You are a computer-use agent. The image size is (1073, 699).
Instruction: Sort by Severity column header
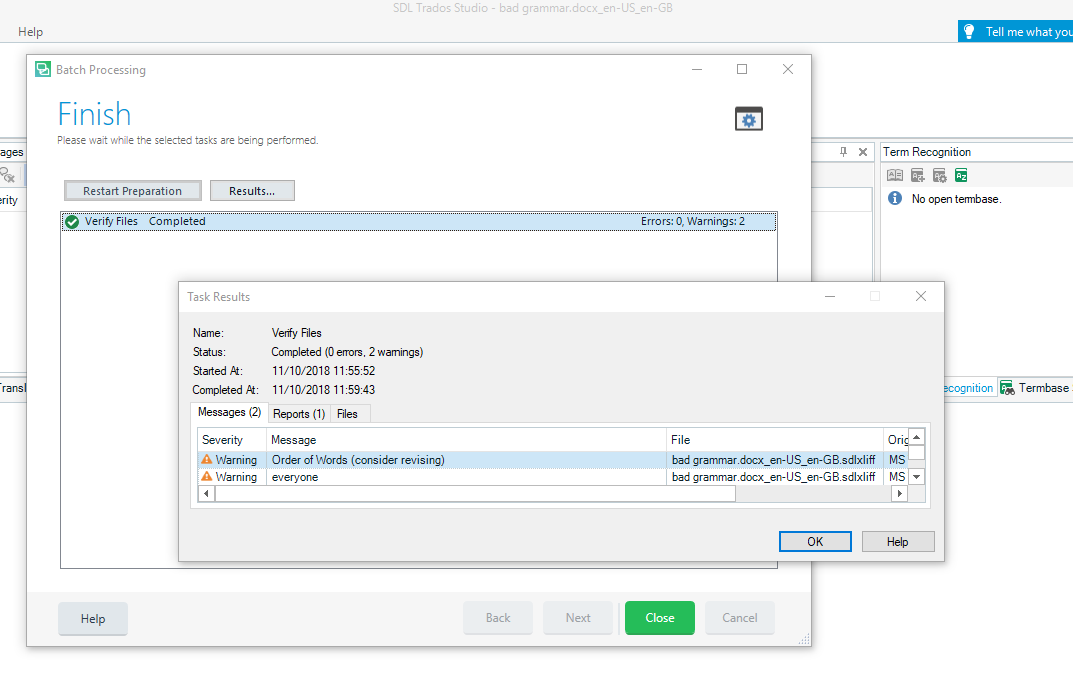pyautogui.click(x=232, y=440)
